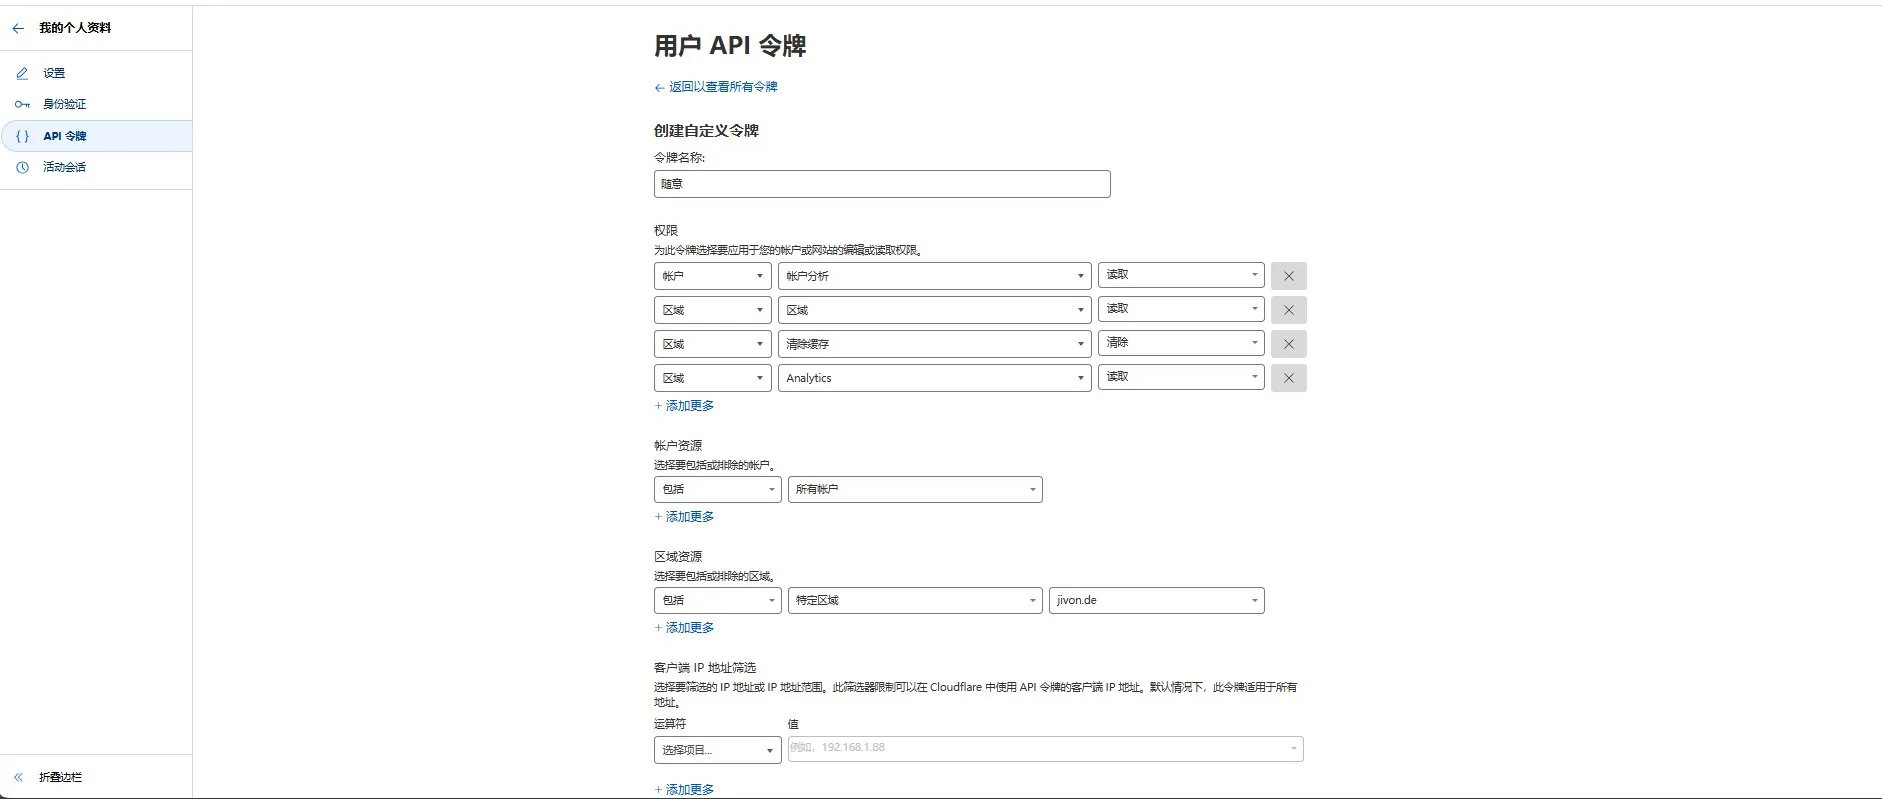Click the pencil icon for 设置

[22, 73]
